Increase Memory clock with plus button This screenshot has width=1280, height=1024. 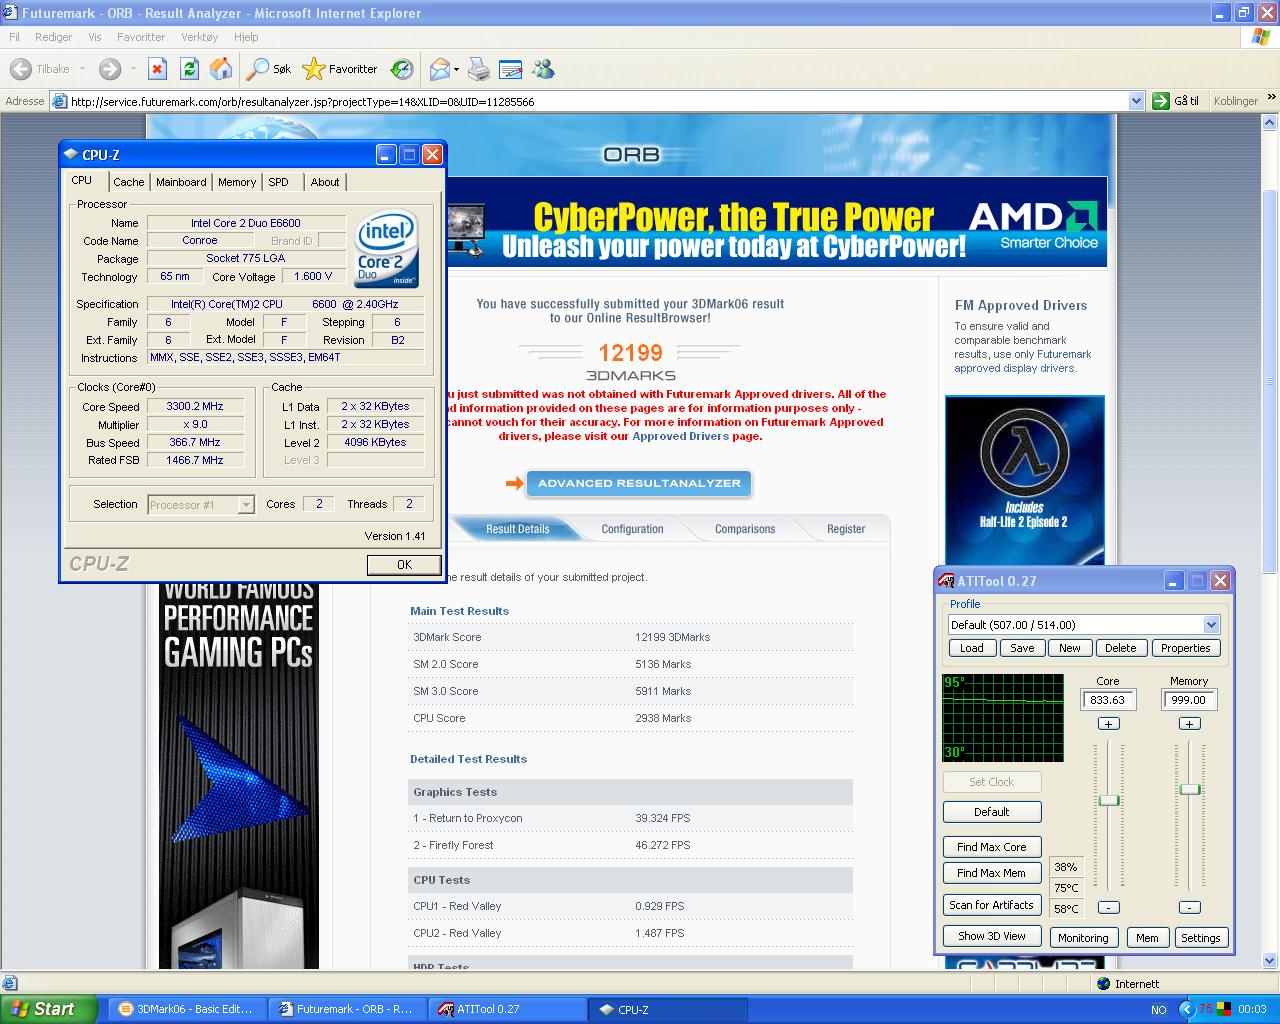click(x=1189, y=724)
